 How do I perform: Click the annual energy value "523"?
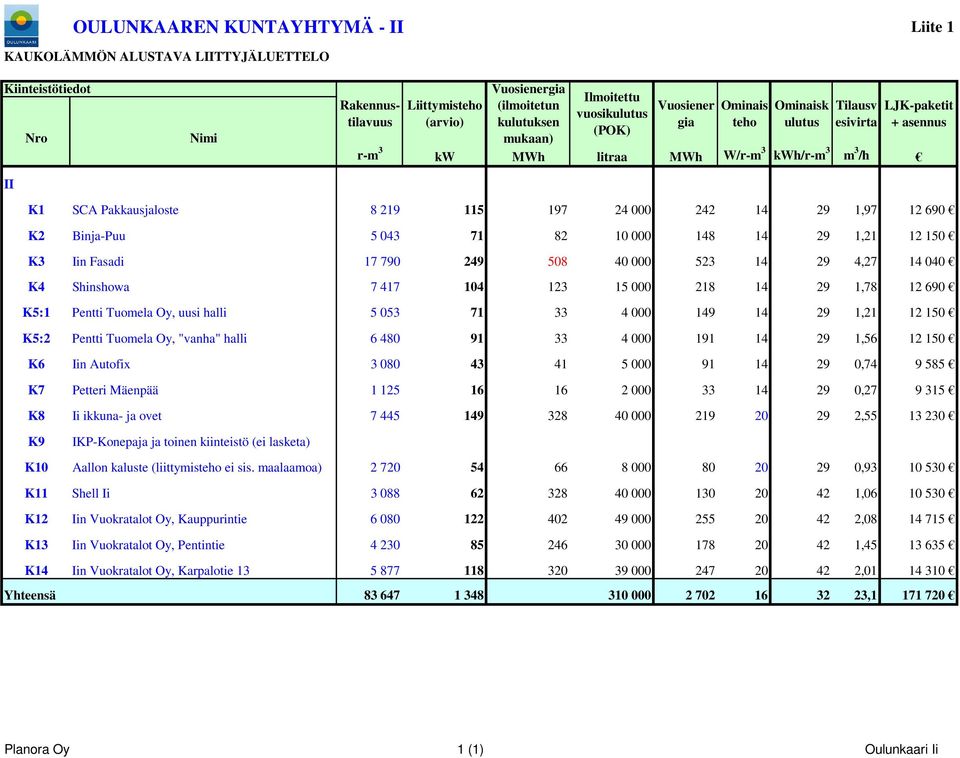[x=705, y=261]
